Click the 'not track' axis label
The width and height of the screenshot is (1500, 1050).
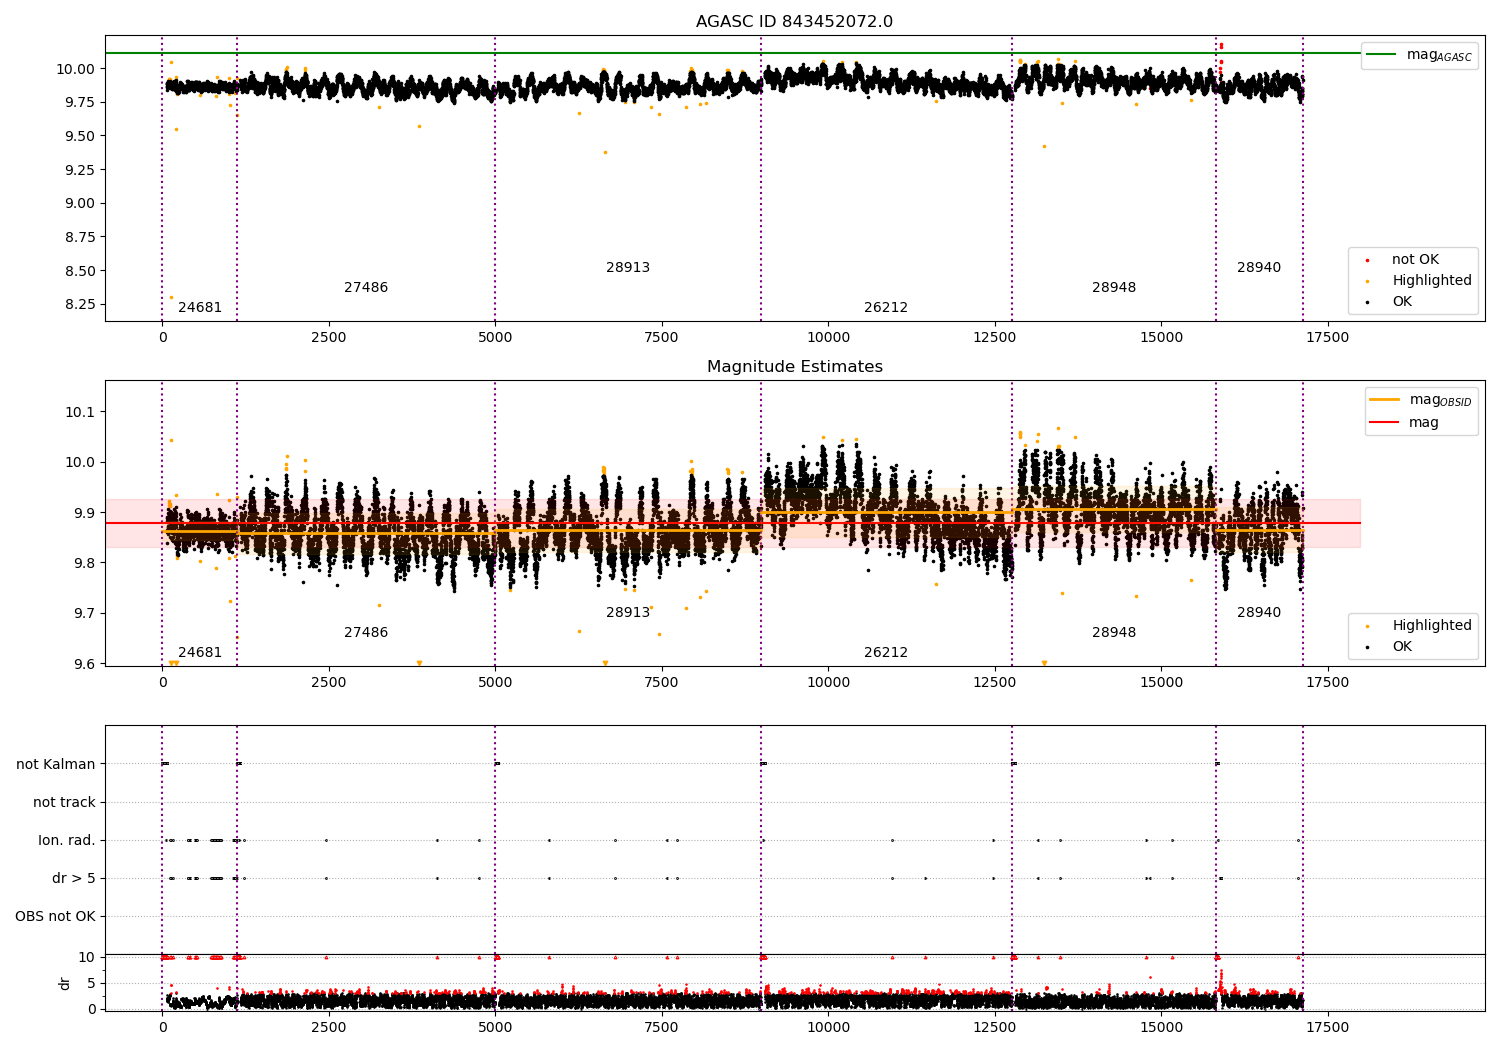(64, 803)
